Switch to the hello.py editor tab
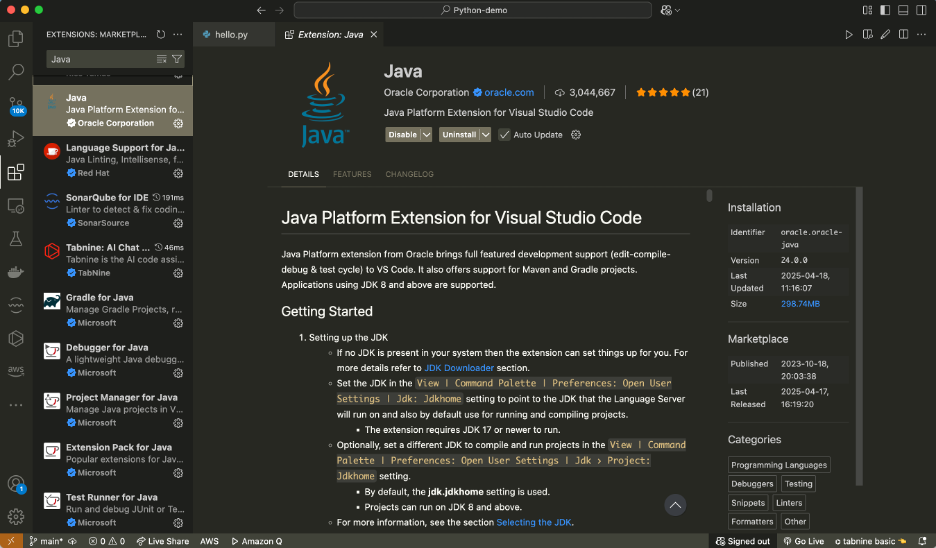 coord(229,35)
